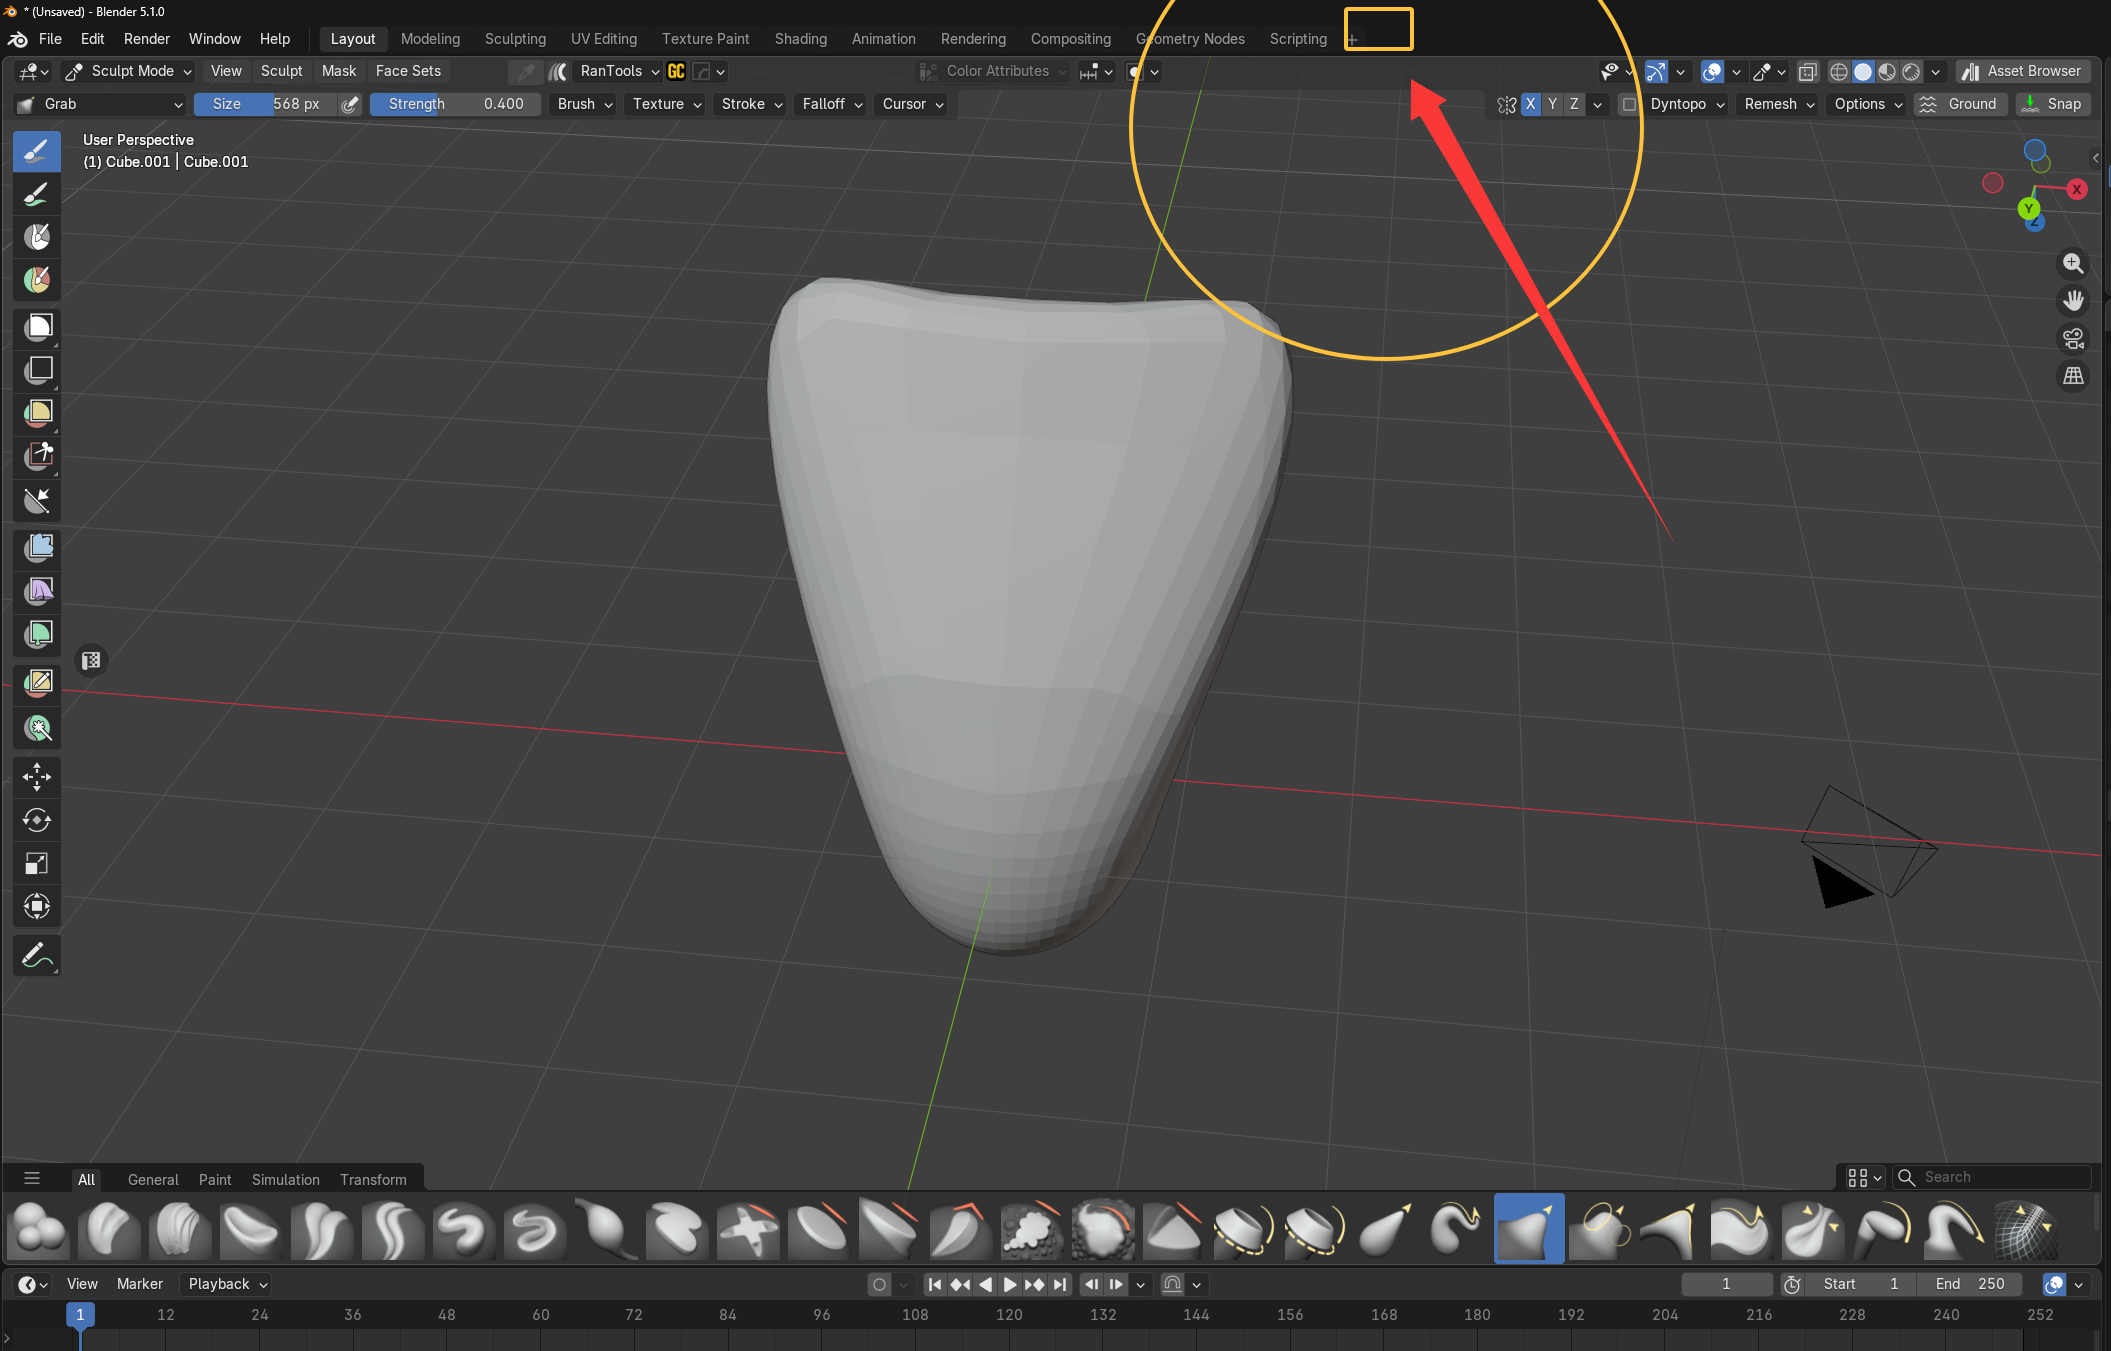The image size is (2111, 1351).
Task: Open the Sculpt Mode dropdown
Action: pyautogui.click(x=128, y=71)
